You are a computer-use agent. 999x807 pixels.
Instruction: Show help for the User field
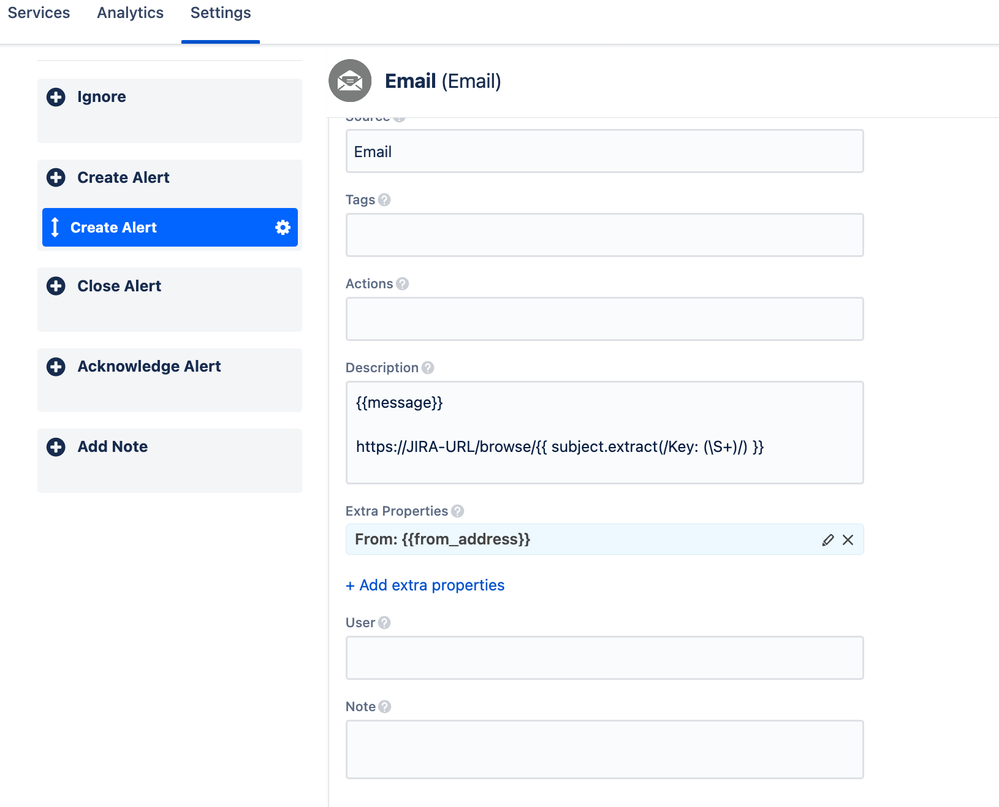pyautogui.click(x=384, y=623)
